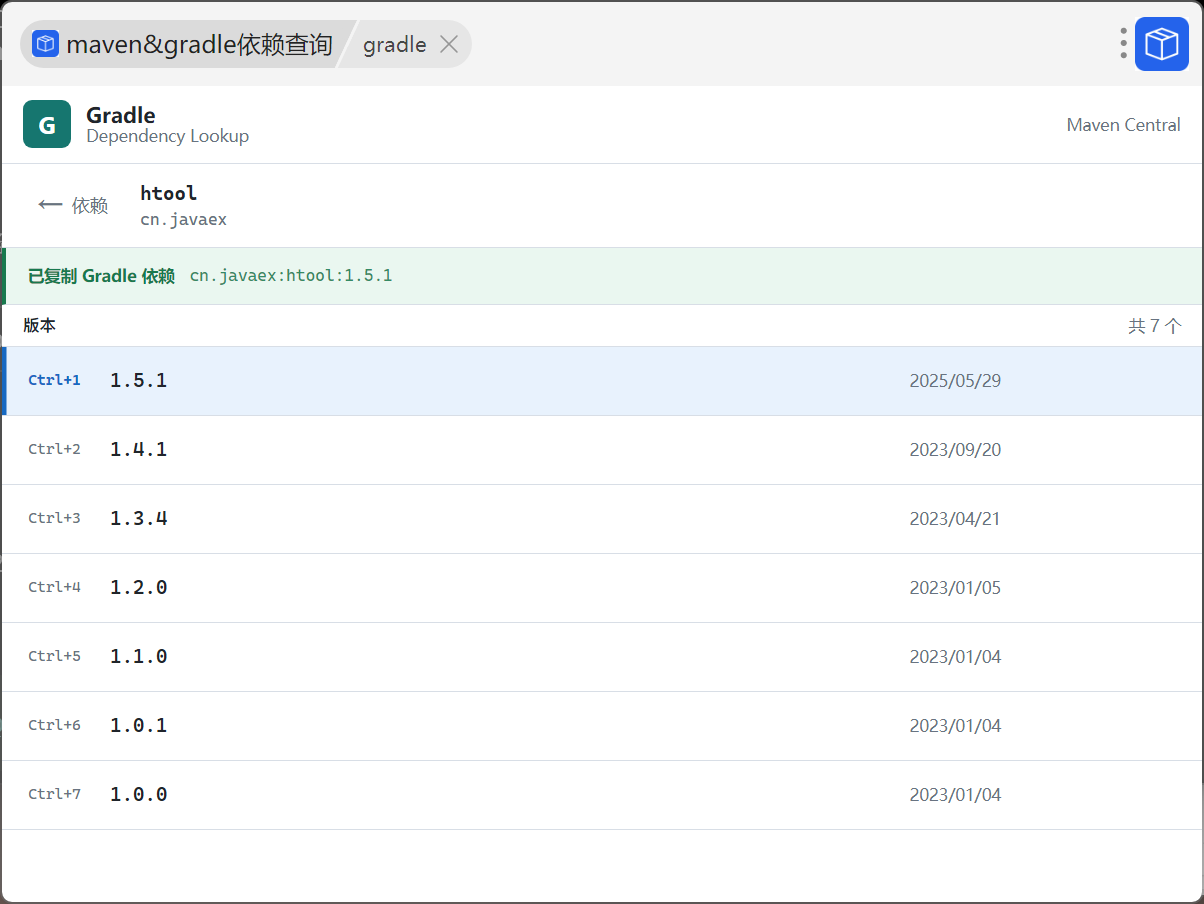
Task: Click the 共 7 个 version count
Action: tap(1155, 326)
